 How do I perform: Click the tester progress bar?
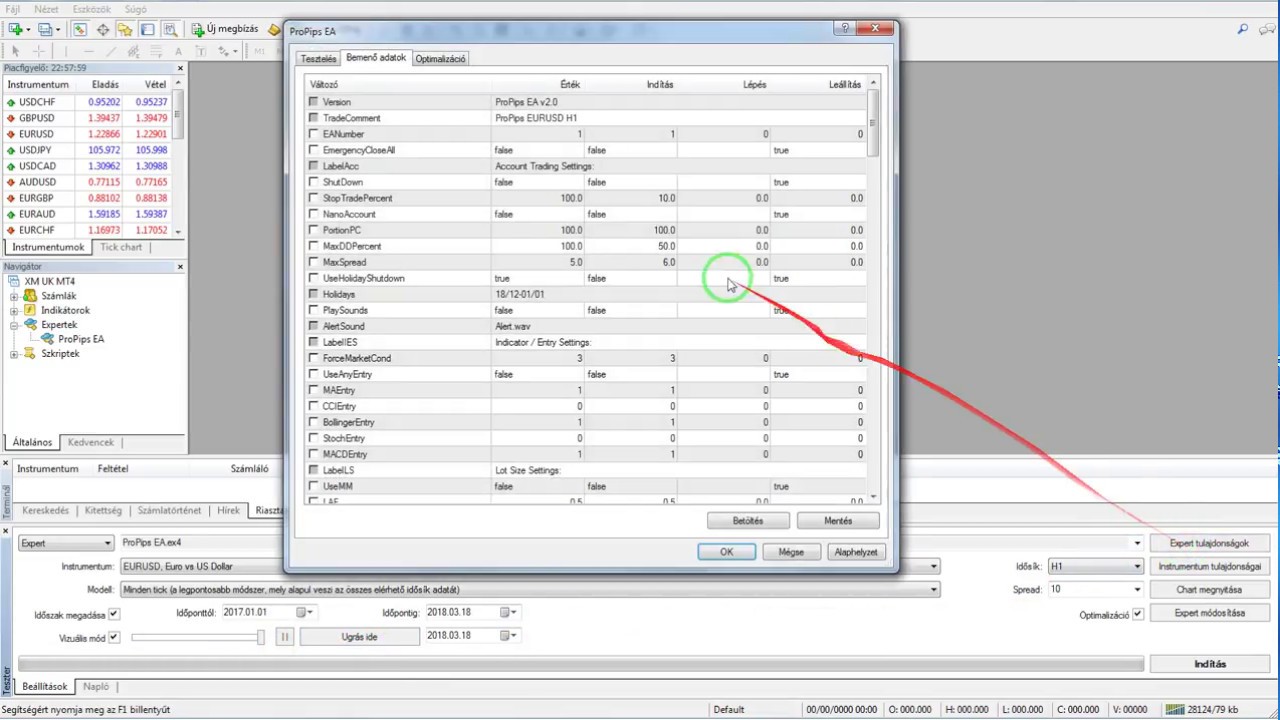click(x=580, y=664)
